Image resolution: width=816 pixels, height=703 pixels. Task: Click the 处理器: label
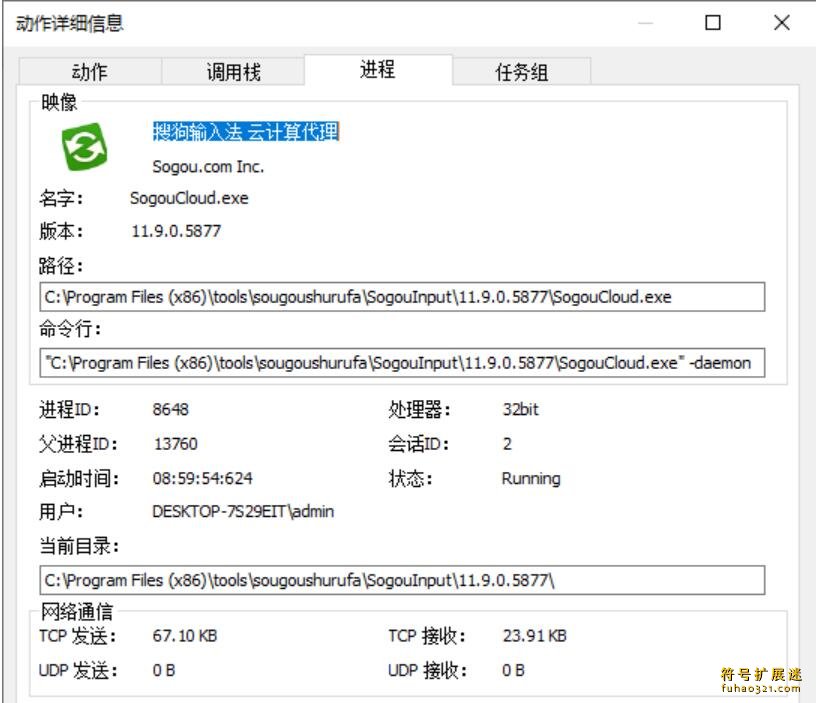click(x=419, y=410)
